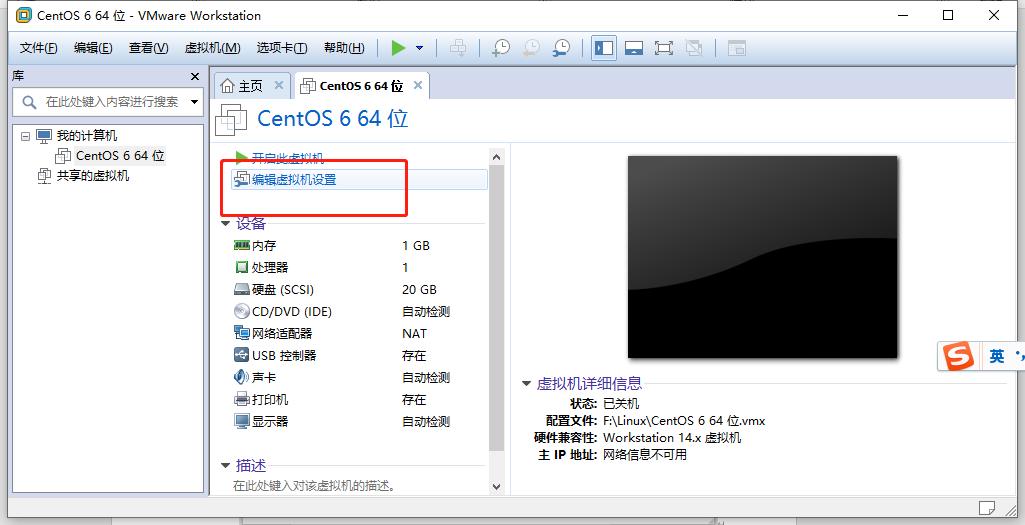The height and width of the screenshot is (525, 1025).
Task: Close the 库 library panel
Action: click(195, 76)
